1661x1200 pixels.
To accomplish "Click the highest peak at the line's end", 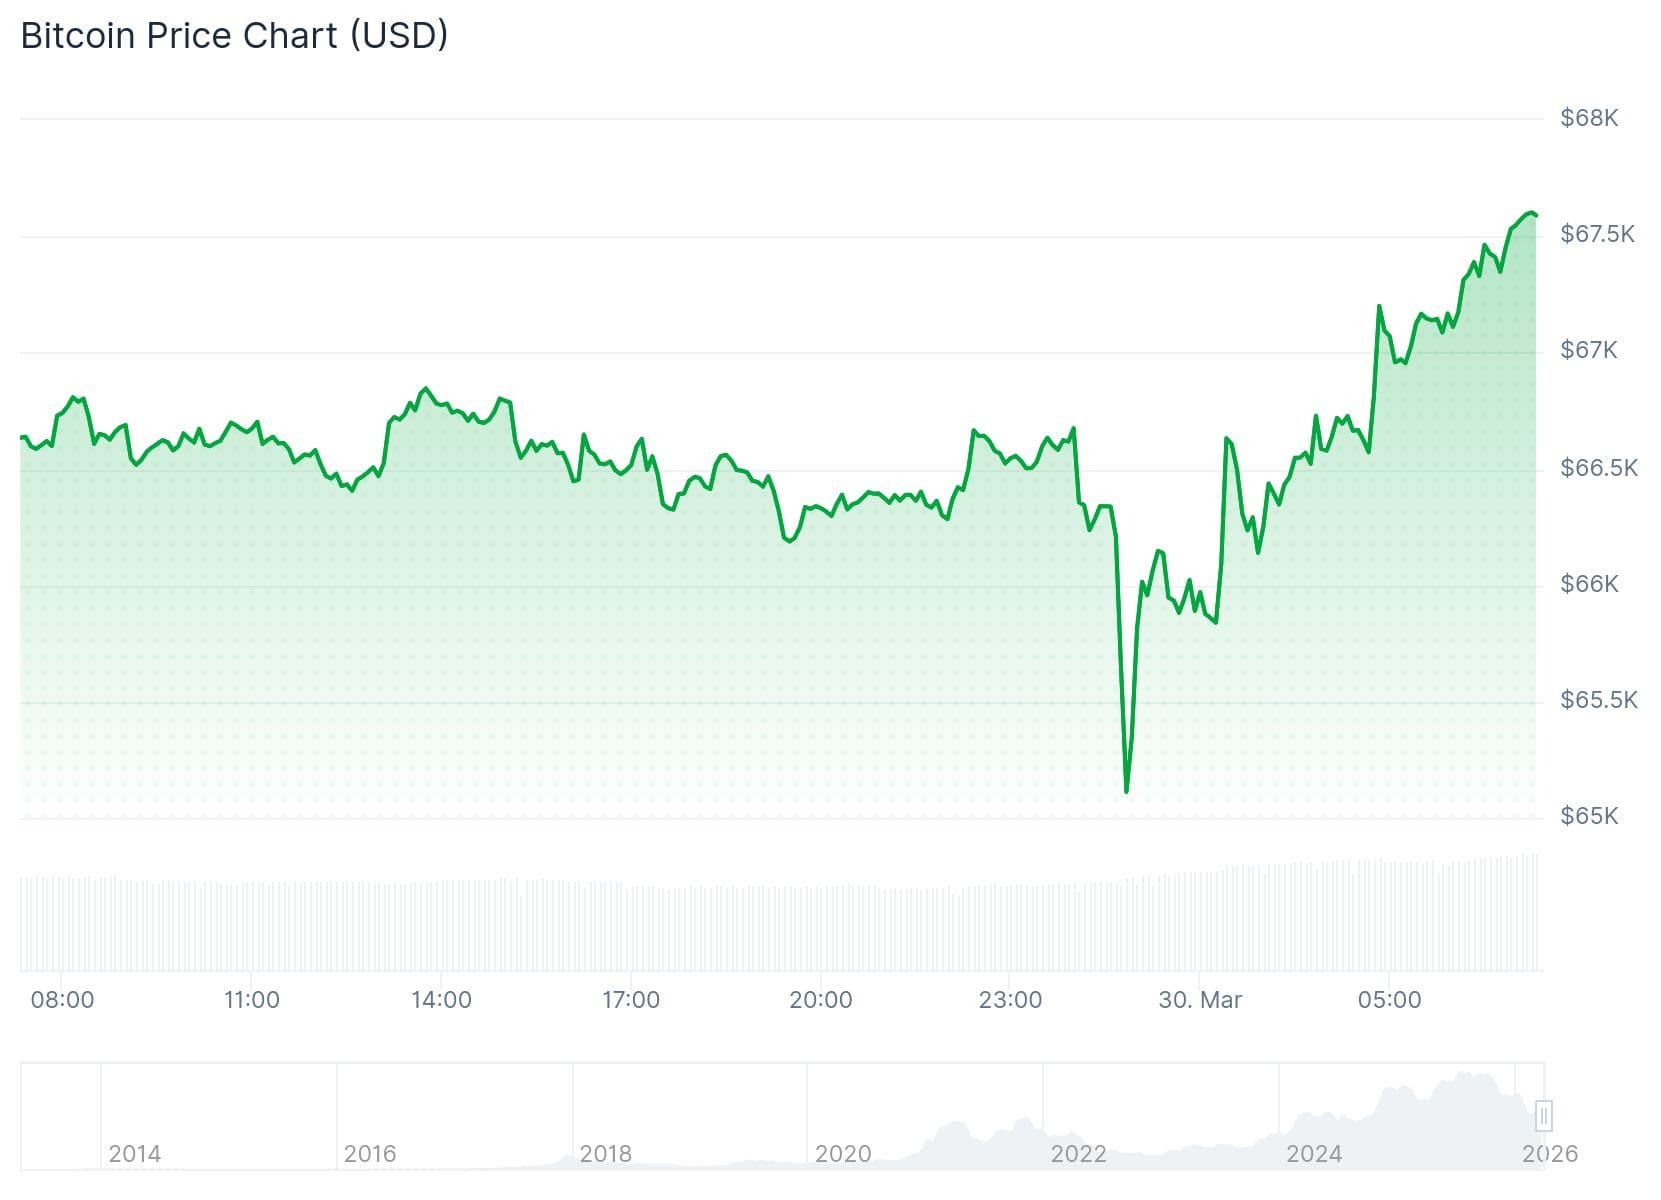I will point(1530,213).
